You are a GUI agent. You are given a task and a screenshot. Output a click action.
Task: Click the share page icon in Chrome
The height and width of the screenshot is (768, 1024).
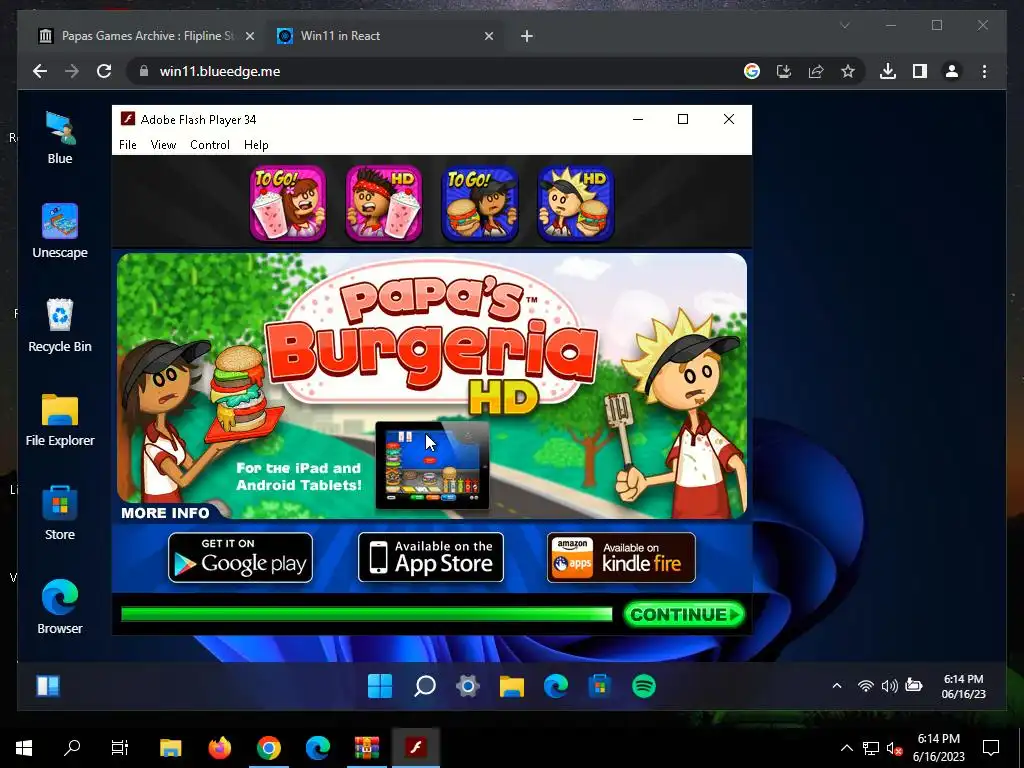(x=816, y=71)
